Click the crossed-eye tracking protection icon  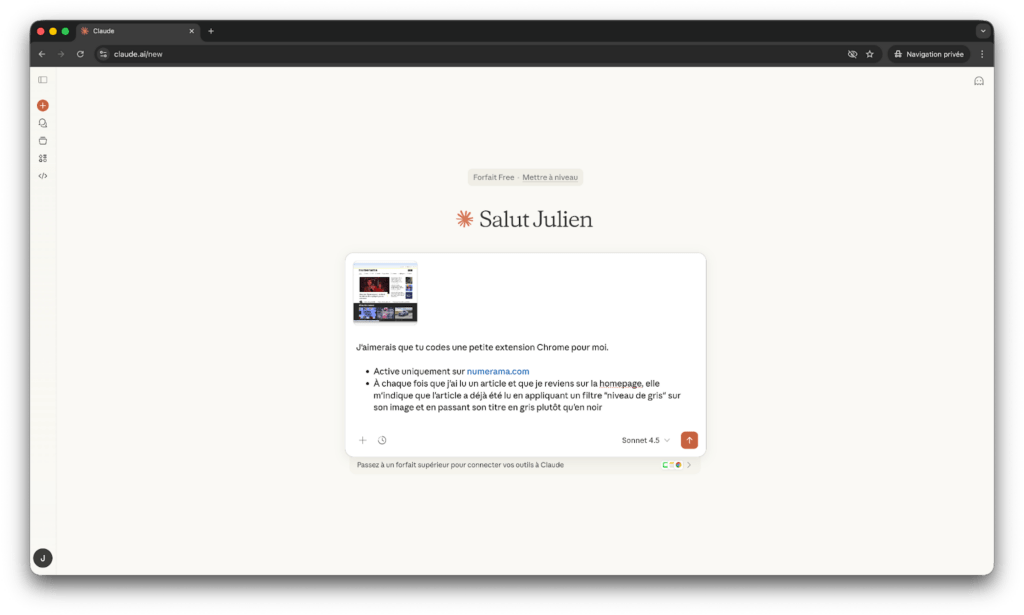click(x=852, y=54)
